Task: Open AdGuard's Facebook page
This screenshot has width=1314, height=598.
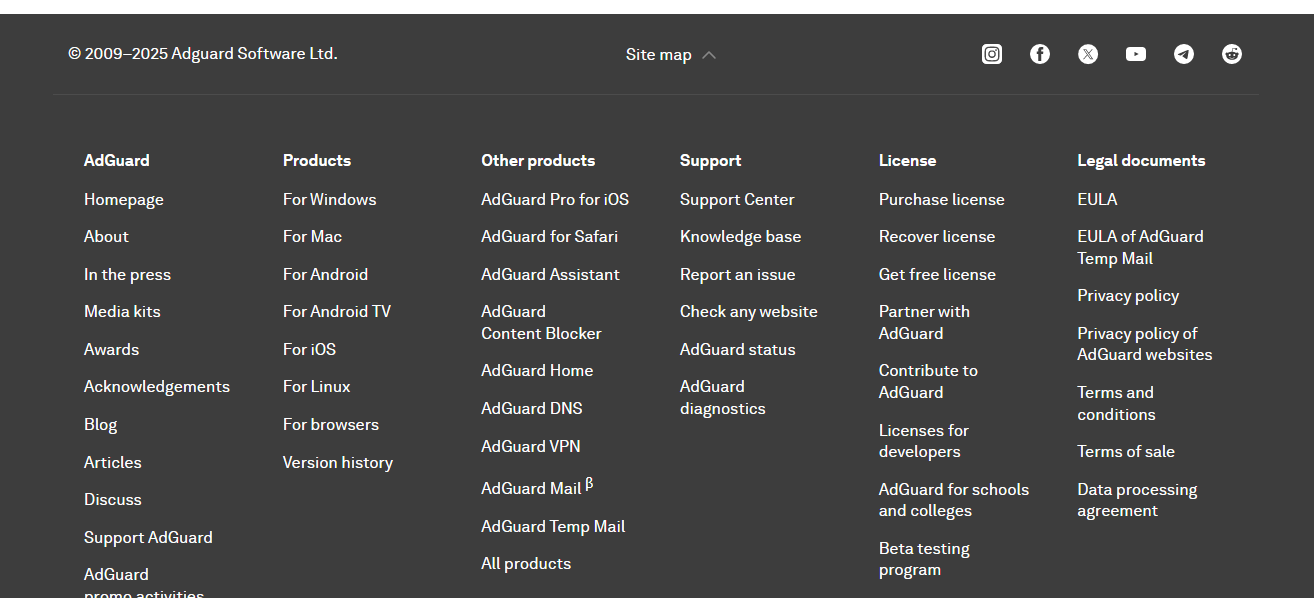Action: point(1040,54)
